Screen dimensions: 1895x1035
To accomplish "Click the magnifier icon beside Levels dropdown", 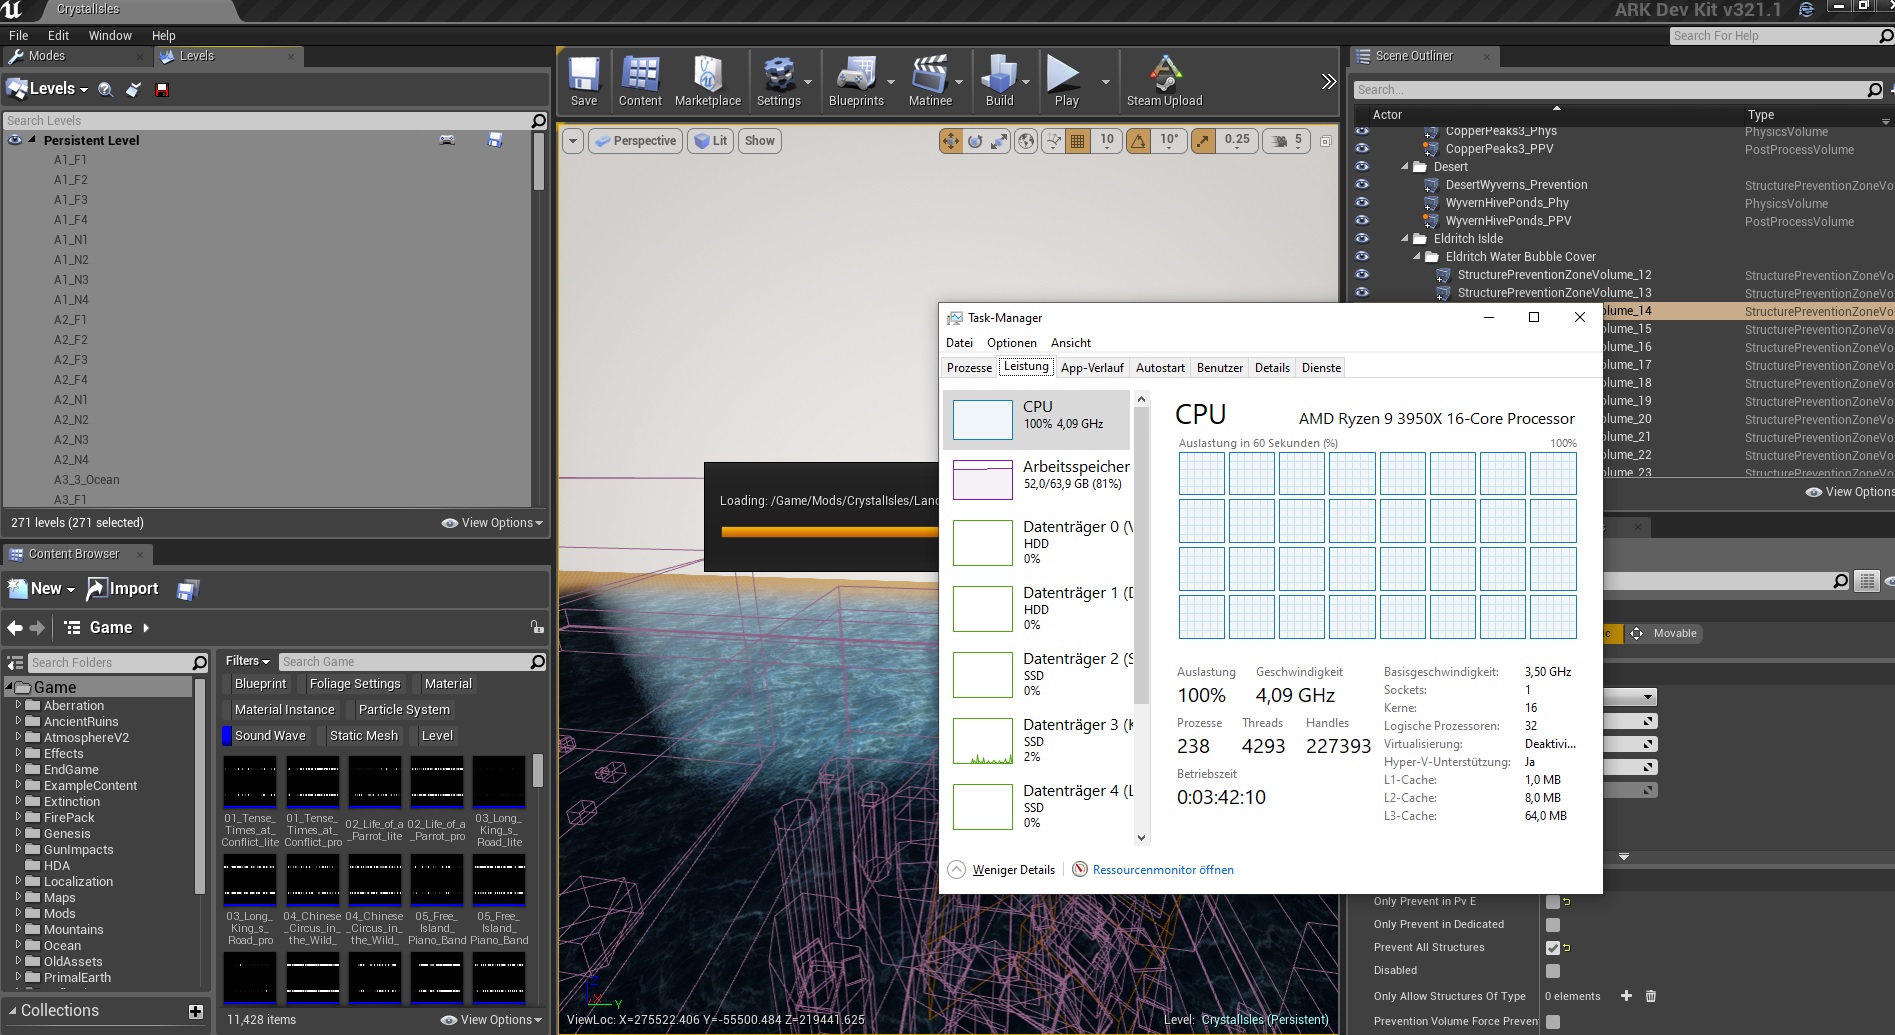I will [105, 89].
